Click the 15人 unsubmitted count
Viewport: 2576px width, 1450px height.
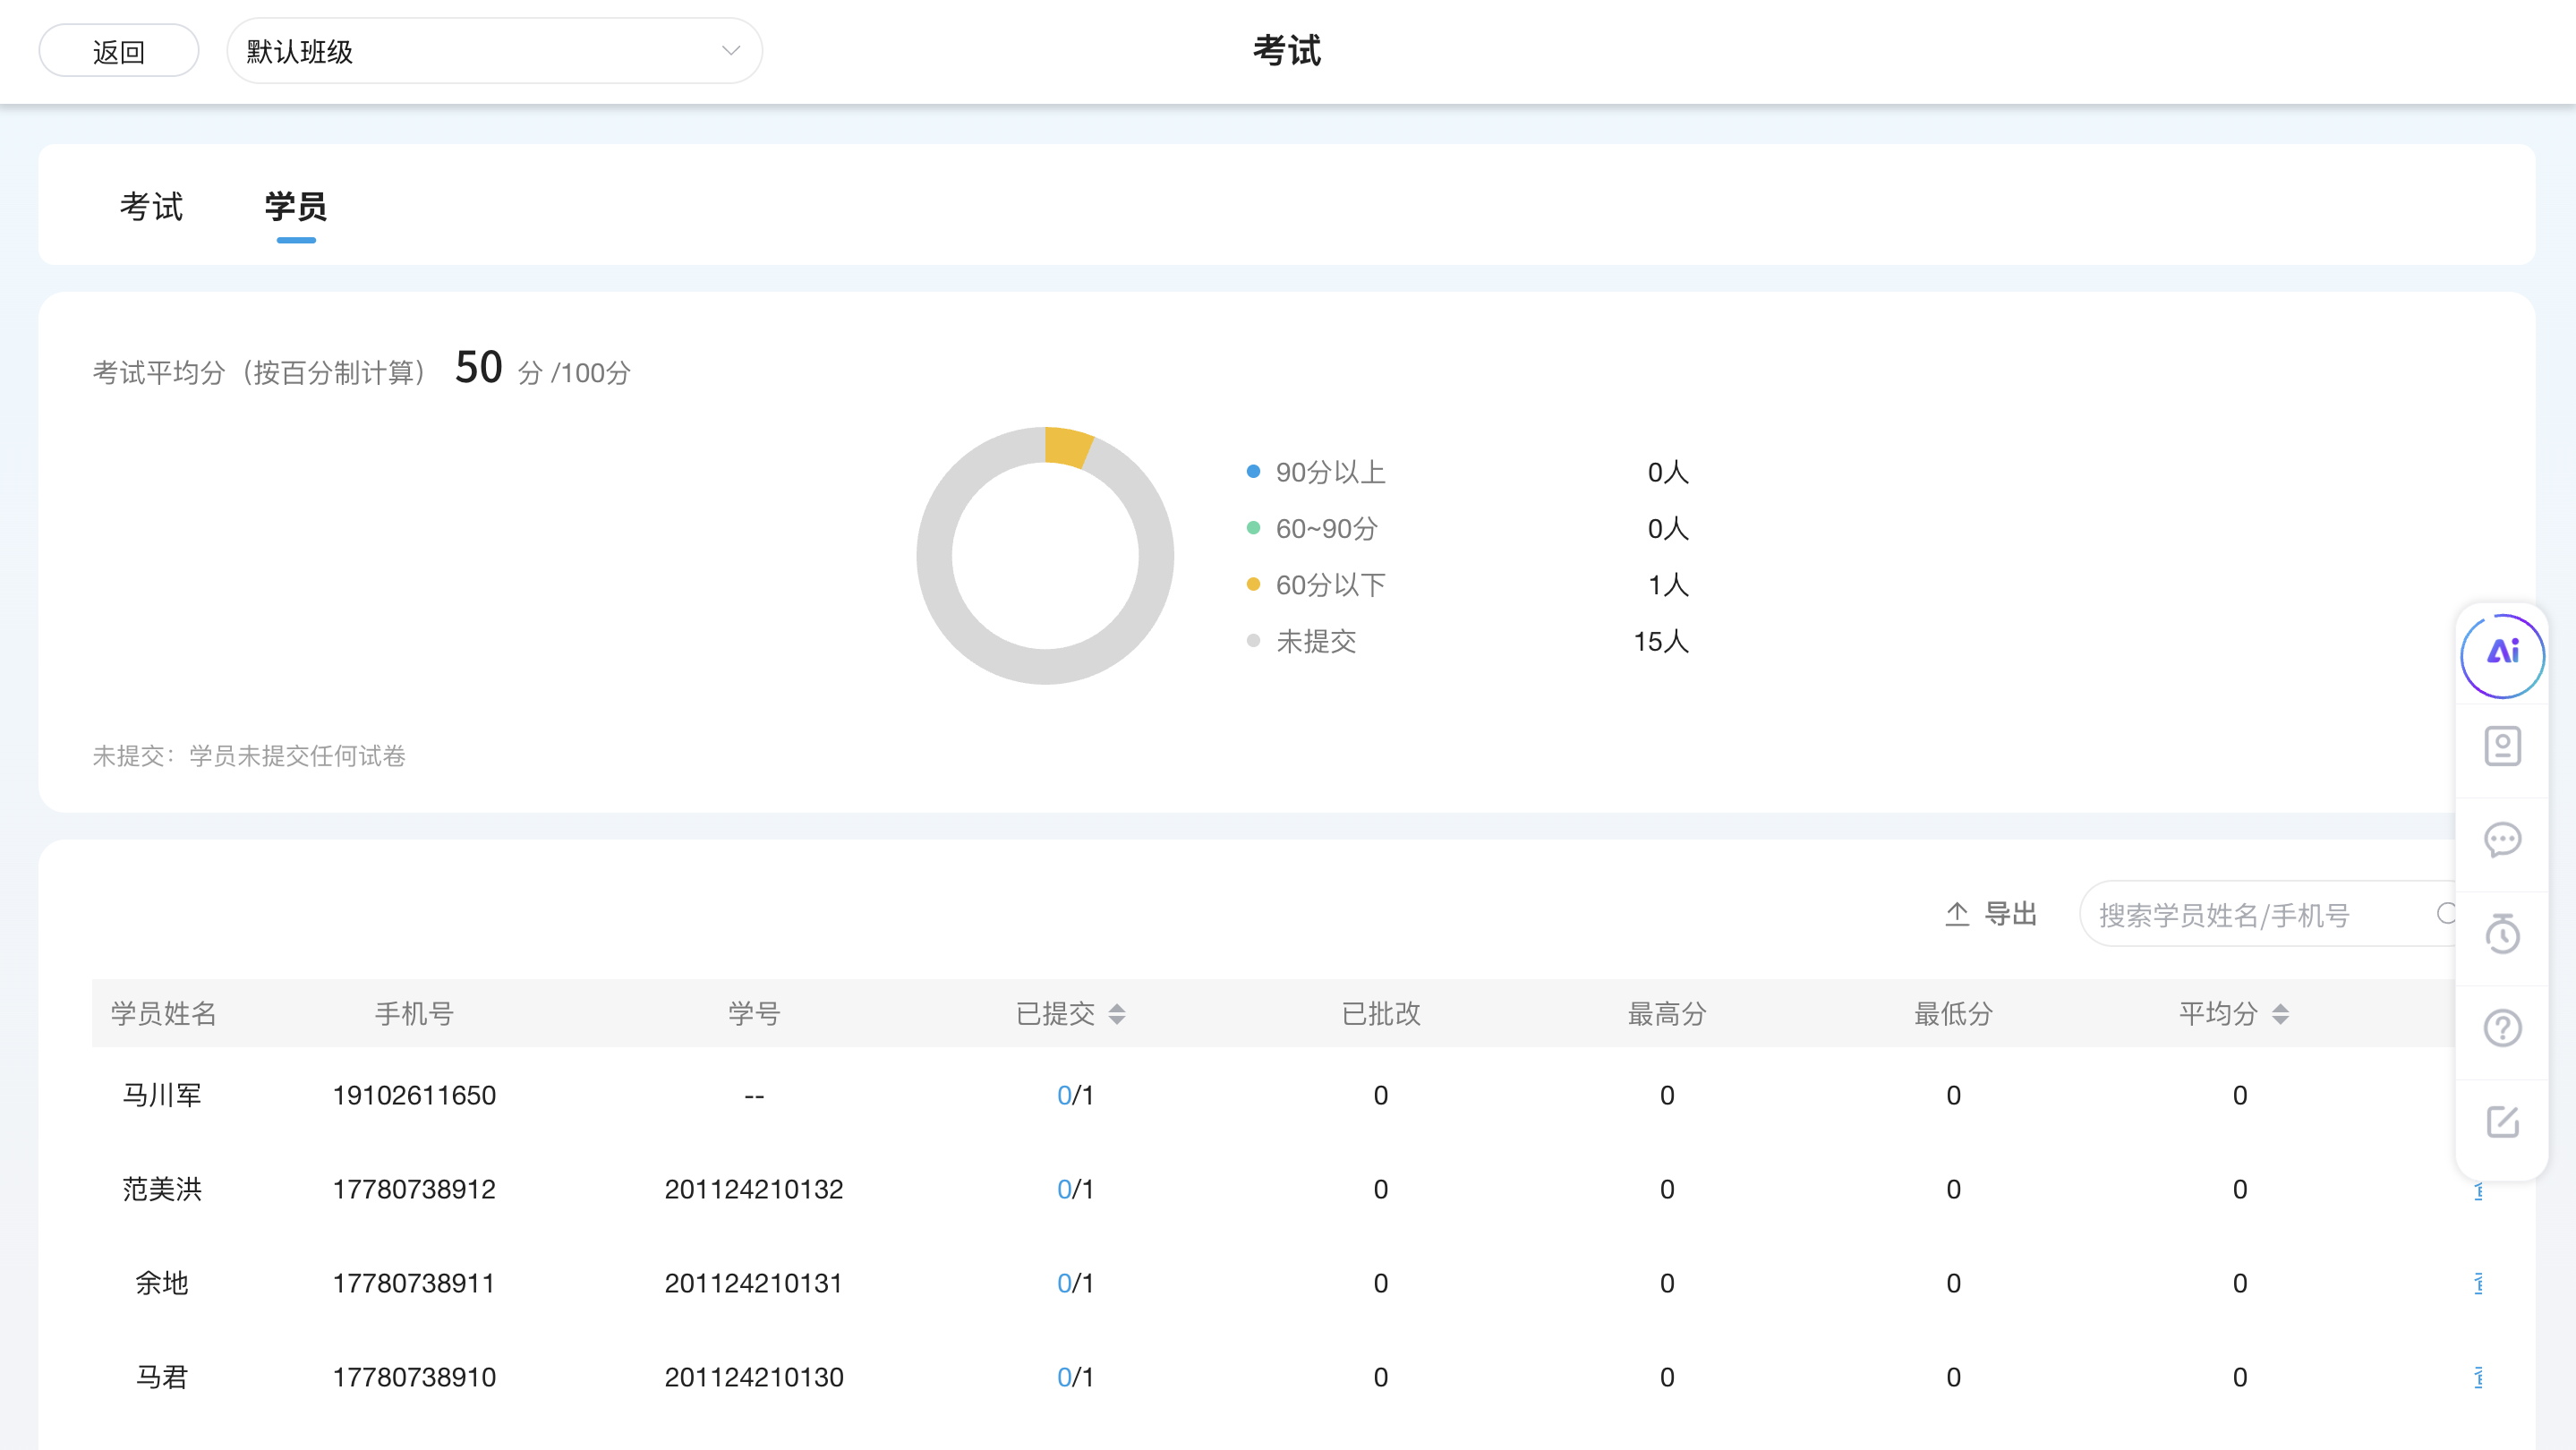1661,642
